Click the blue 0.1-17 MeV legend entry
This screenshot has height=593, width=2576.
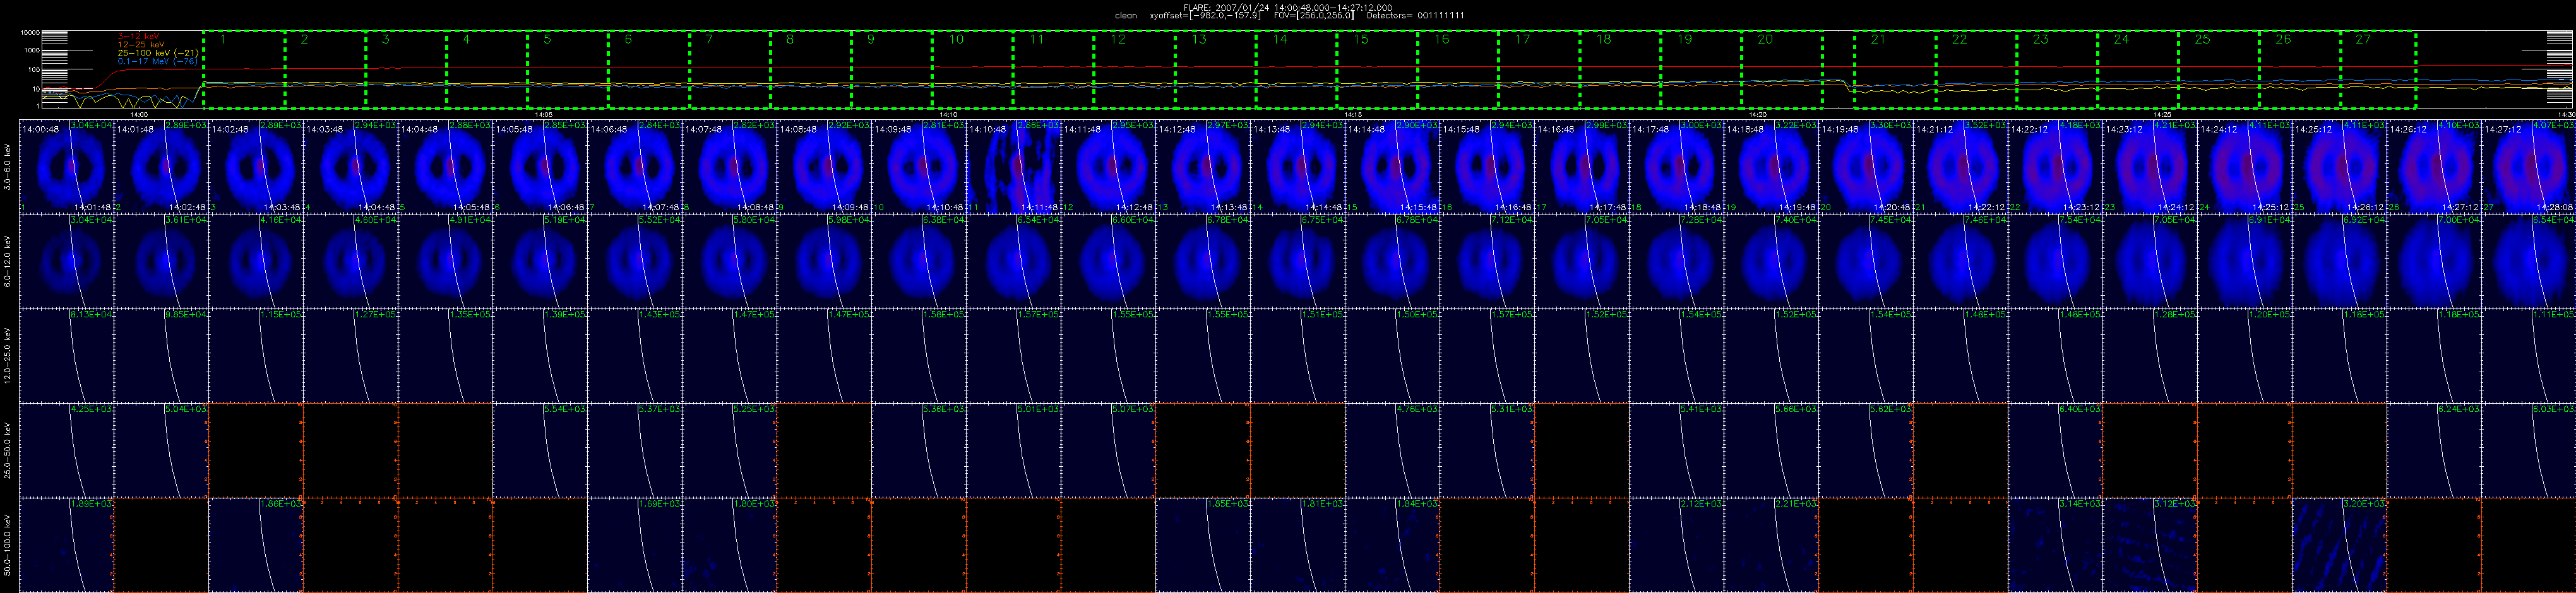coord(157,61)
